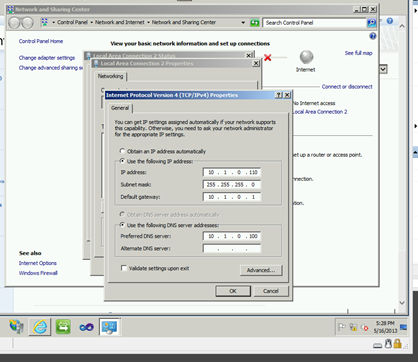Click the Control Panel icon in address bar
The height and width of the screenshot is (362, 418).
click(x=44, y=22)
